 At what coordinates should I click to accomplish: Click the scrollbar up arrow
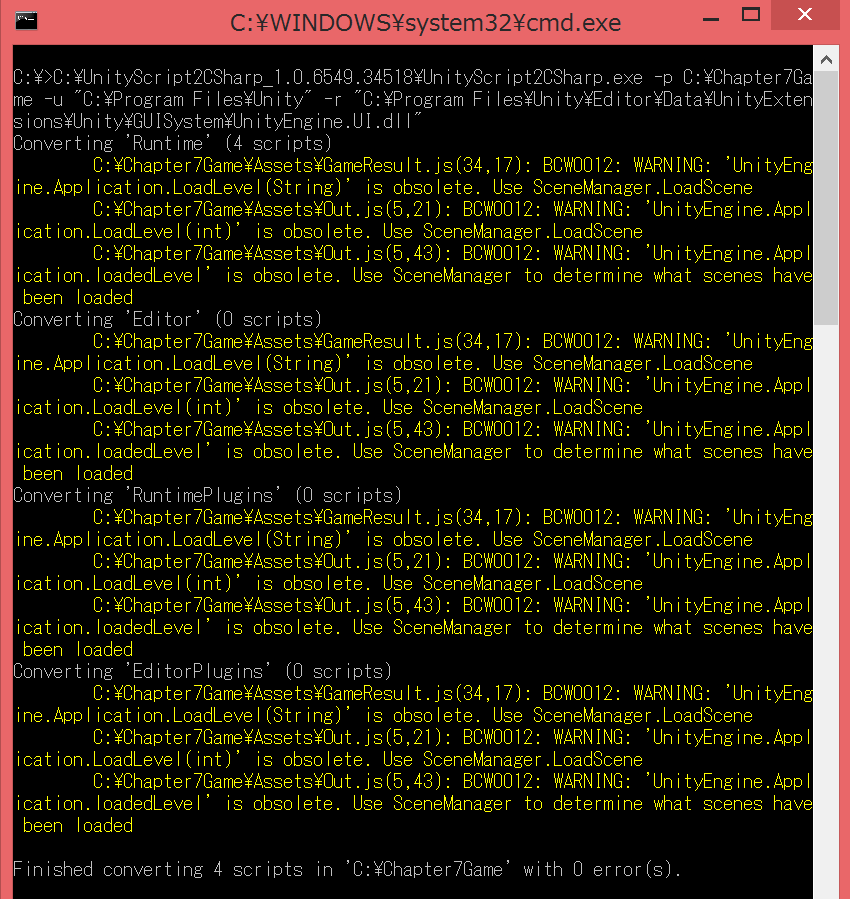[x=828, y=58]
